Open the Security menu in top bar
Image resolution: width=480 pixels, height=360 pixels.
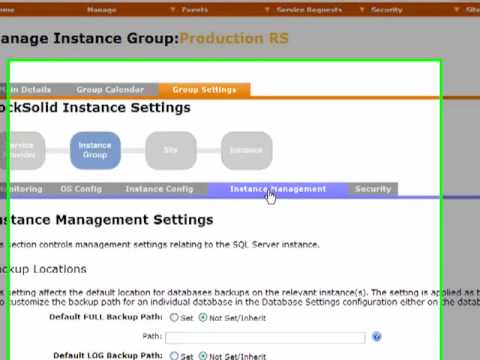click(387, 10)
